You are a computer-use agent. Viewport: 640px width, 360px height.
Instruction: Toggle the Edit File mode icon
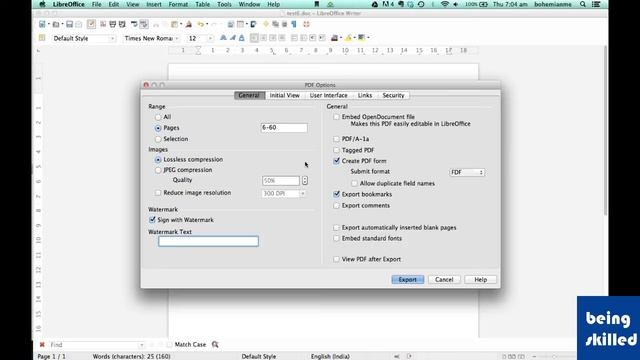tap(91, 24)
